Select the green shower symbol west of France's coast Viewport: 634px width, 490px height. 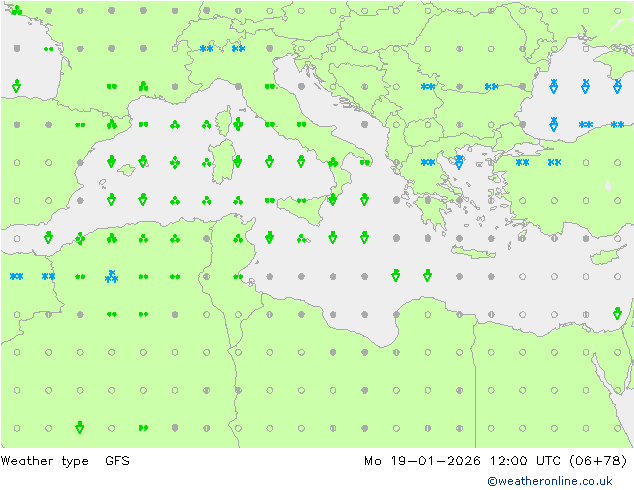[x=16, y=87]
